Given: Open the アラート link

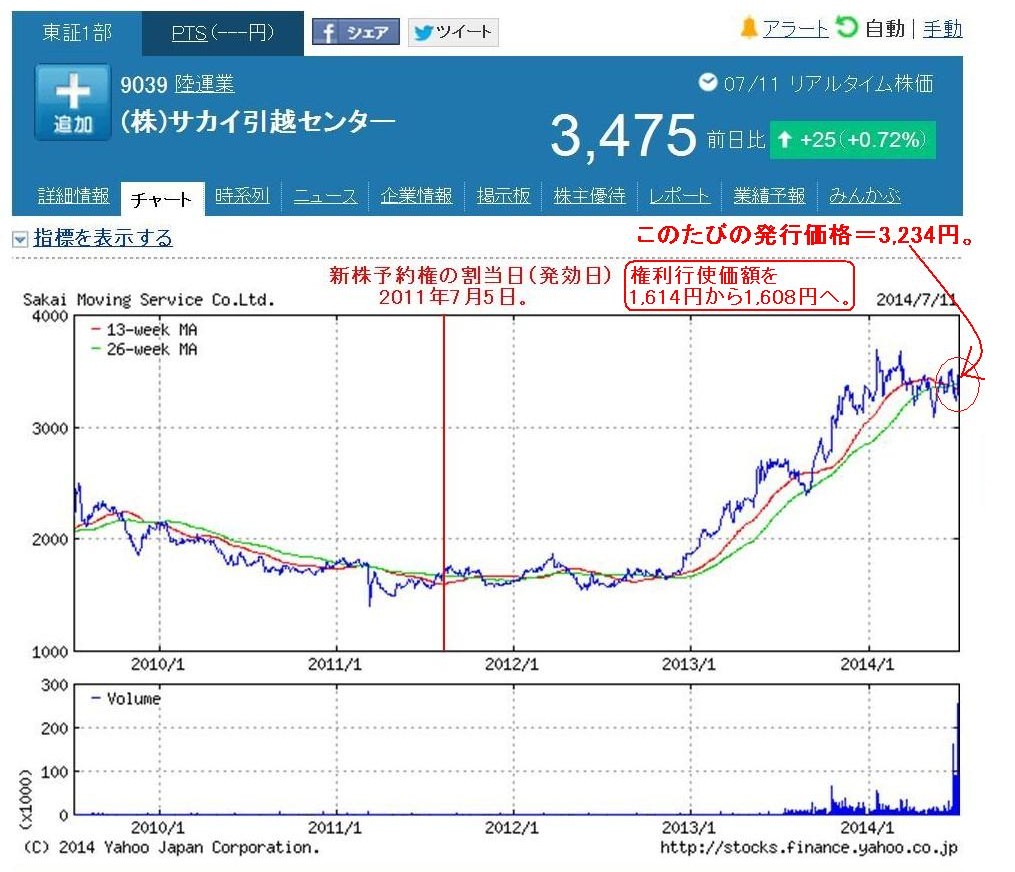Looking at the screenshot, I should [x=796, y=28].
